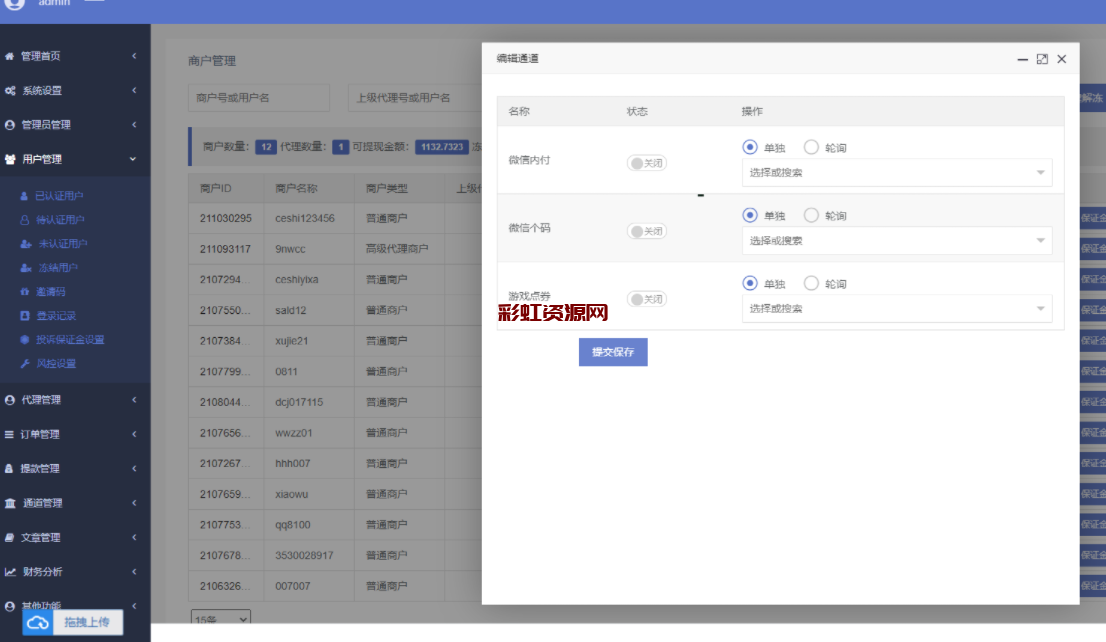Maximize the 编辑通道 dialog
The width and height of the screenshot is (1106, 642).
[x=1042, y=59]
